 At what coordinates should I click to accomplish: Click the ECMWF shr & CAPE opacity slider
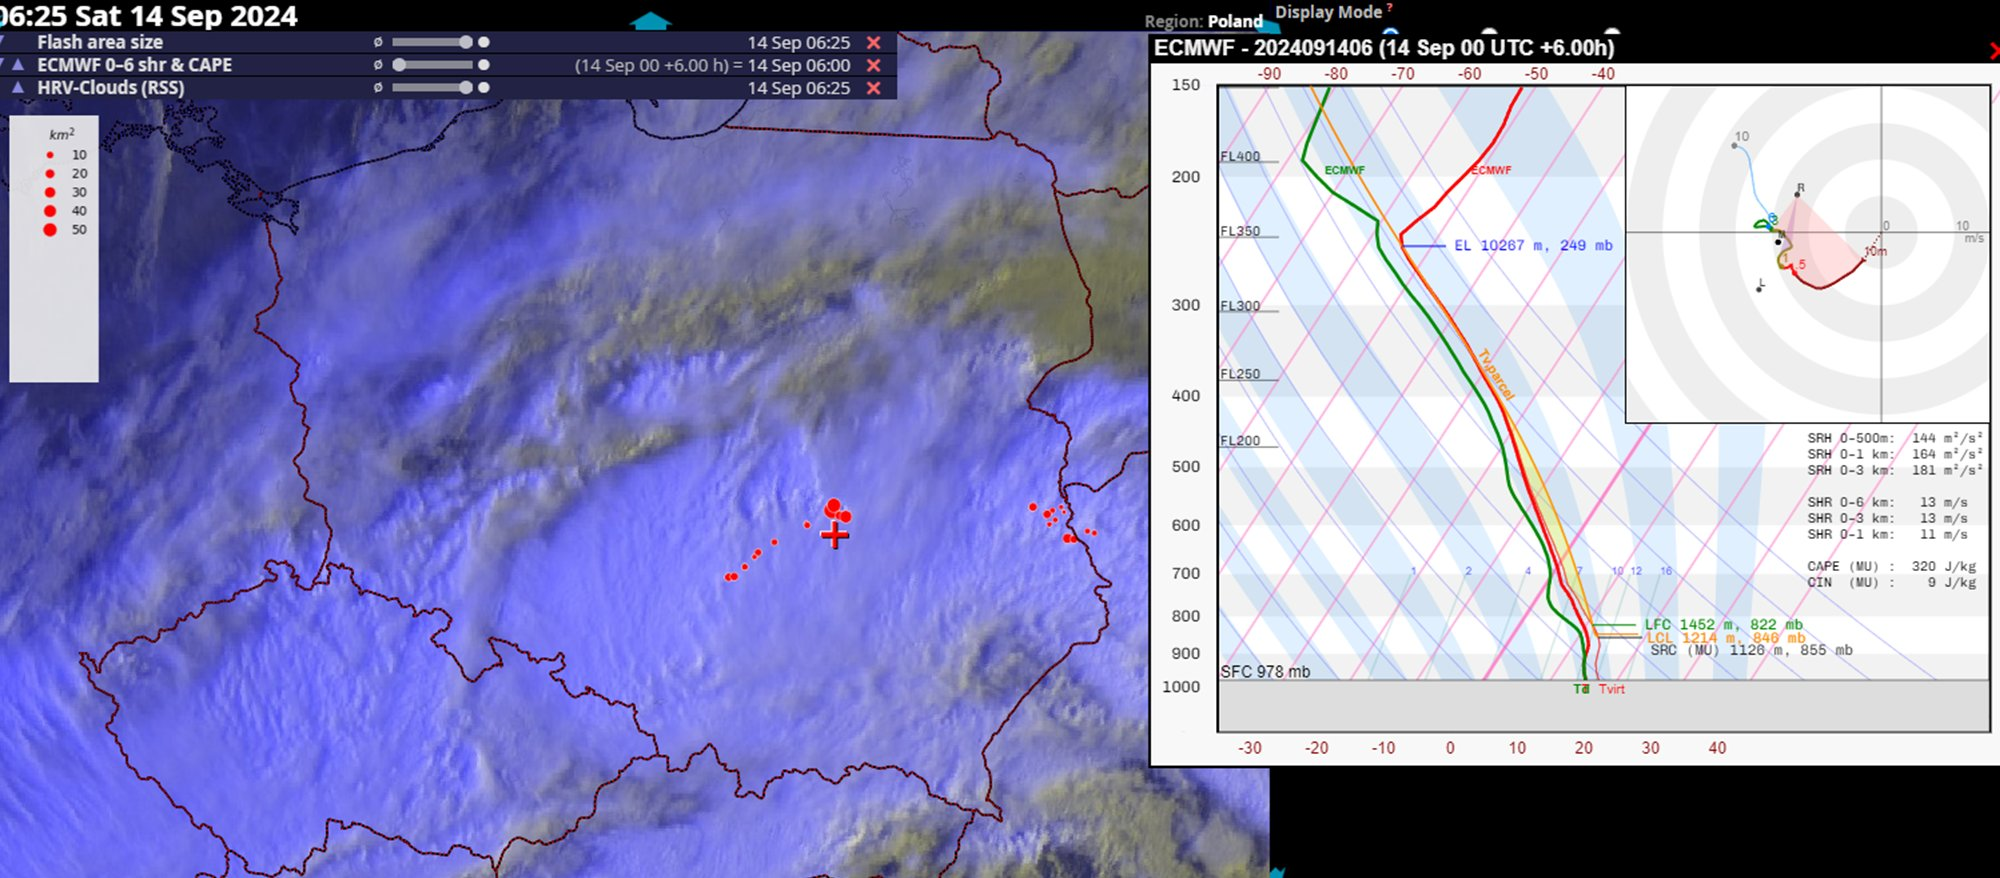[431, 65]
